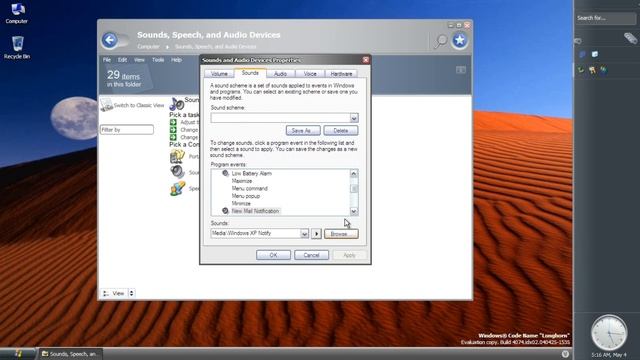Click the Switch to Classic View link
Viewport: 640px width, 360px height.
(139, 105)
